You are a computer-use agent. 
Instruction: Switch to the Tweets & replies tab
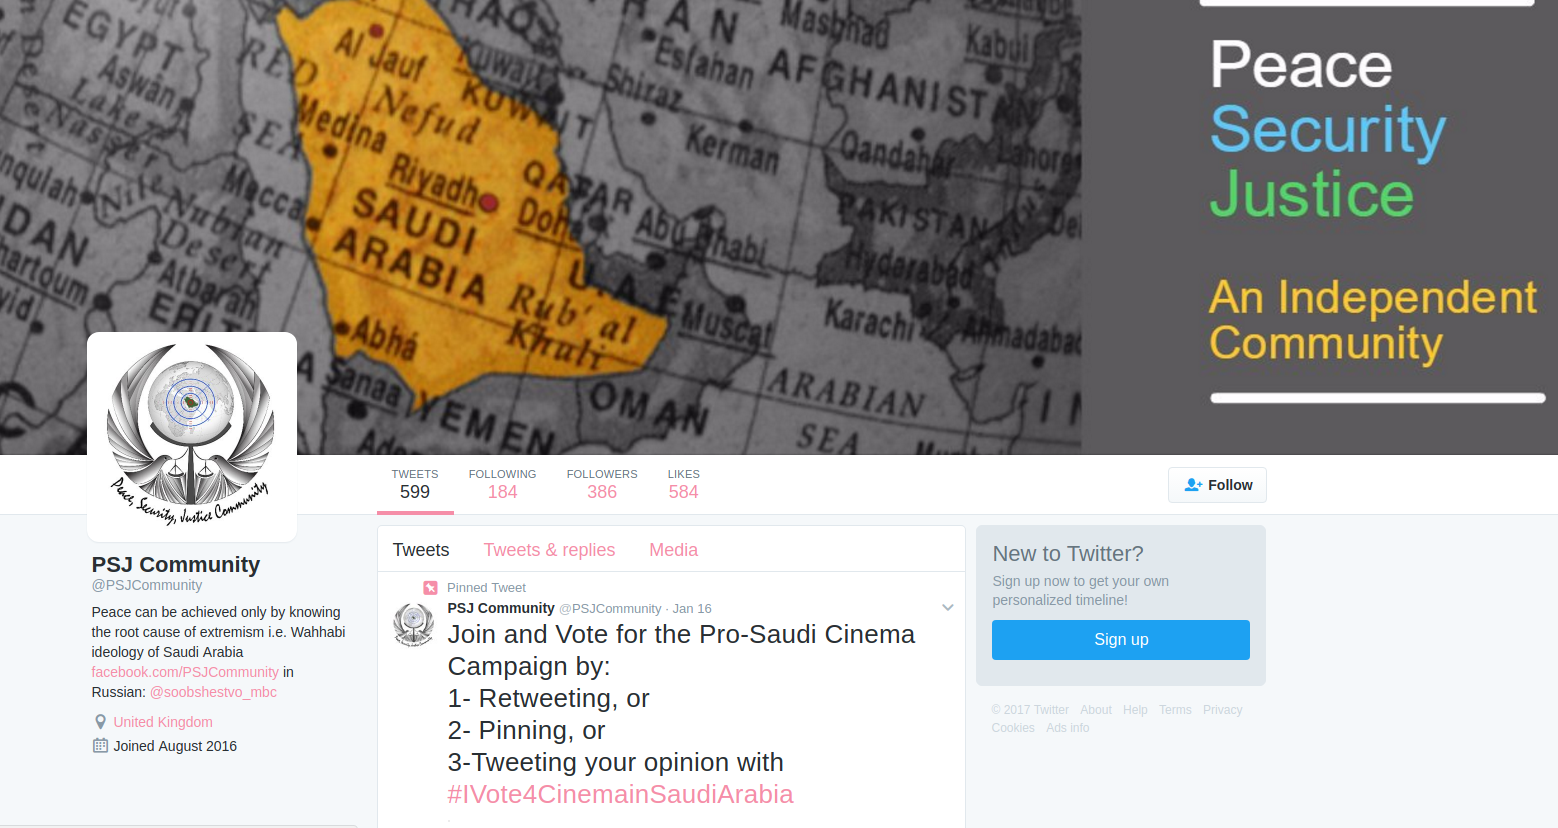click(x=549, y=550)
